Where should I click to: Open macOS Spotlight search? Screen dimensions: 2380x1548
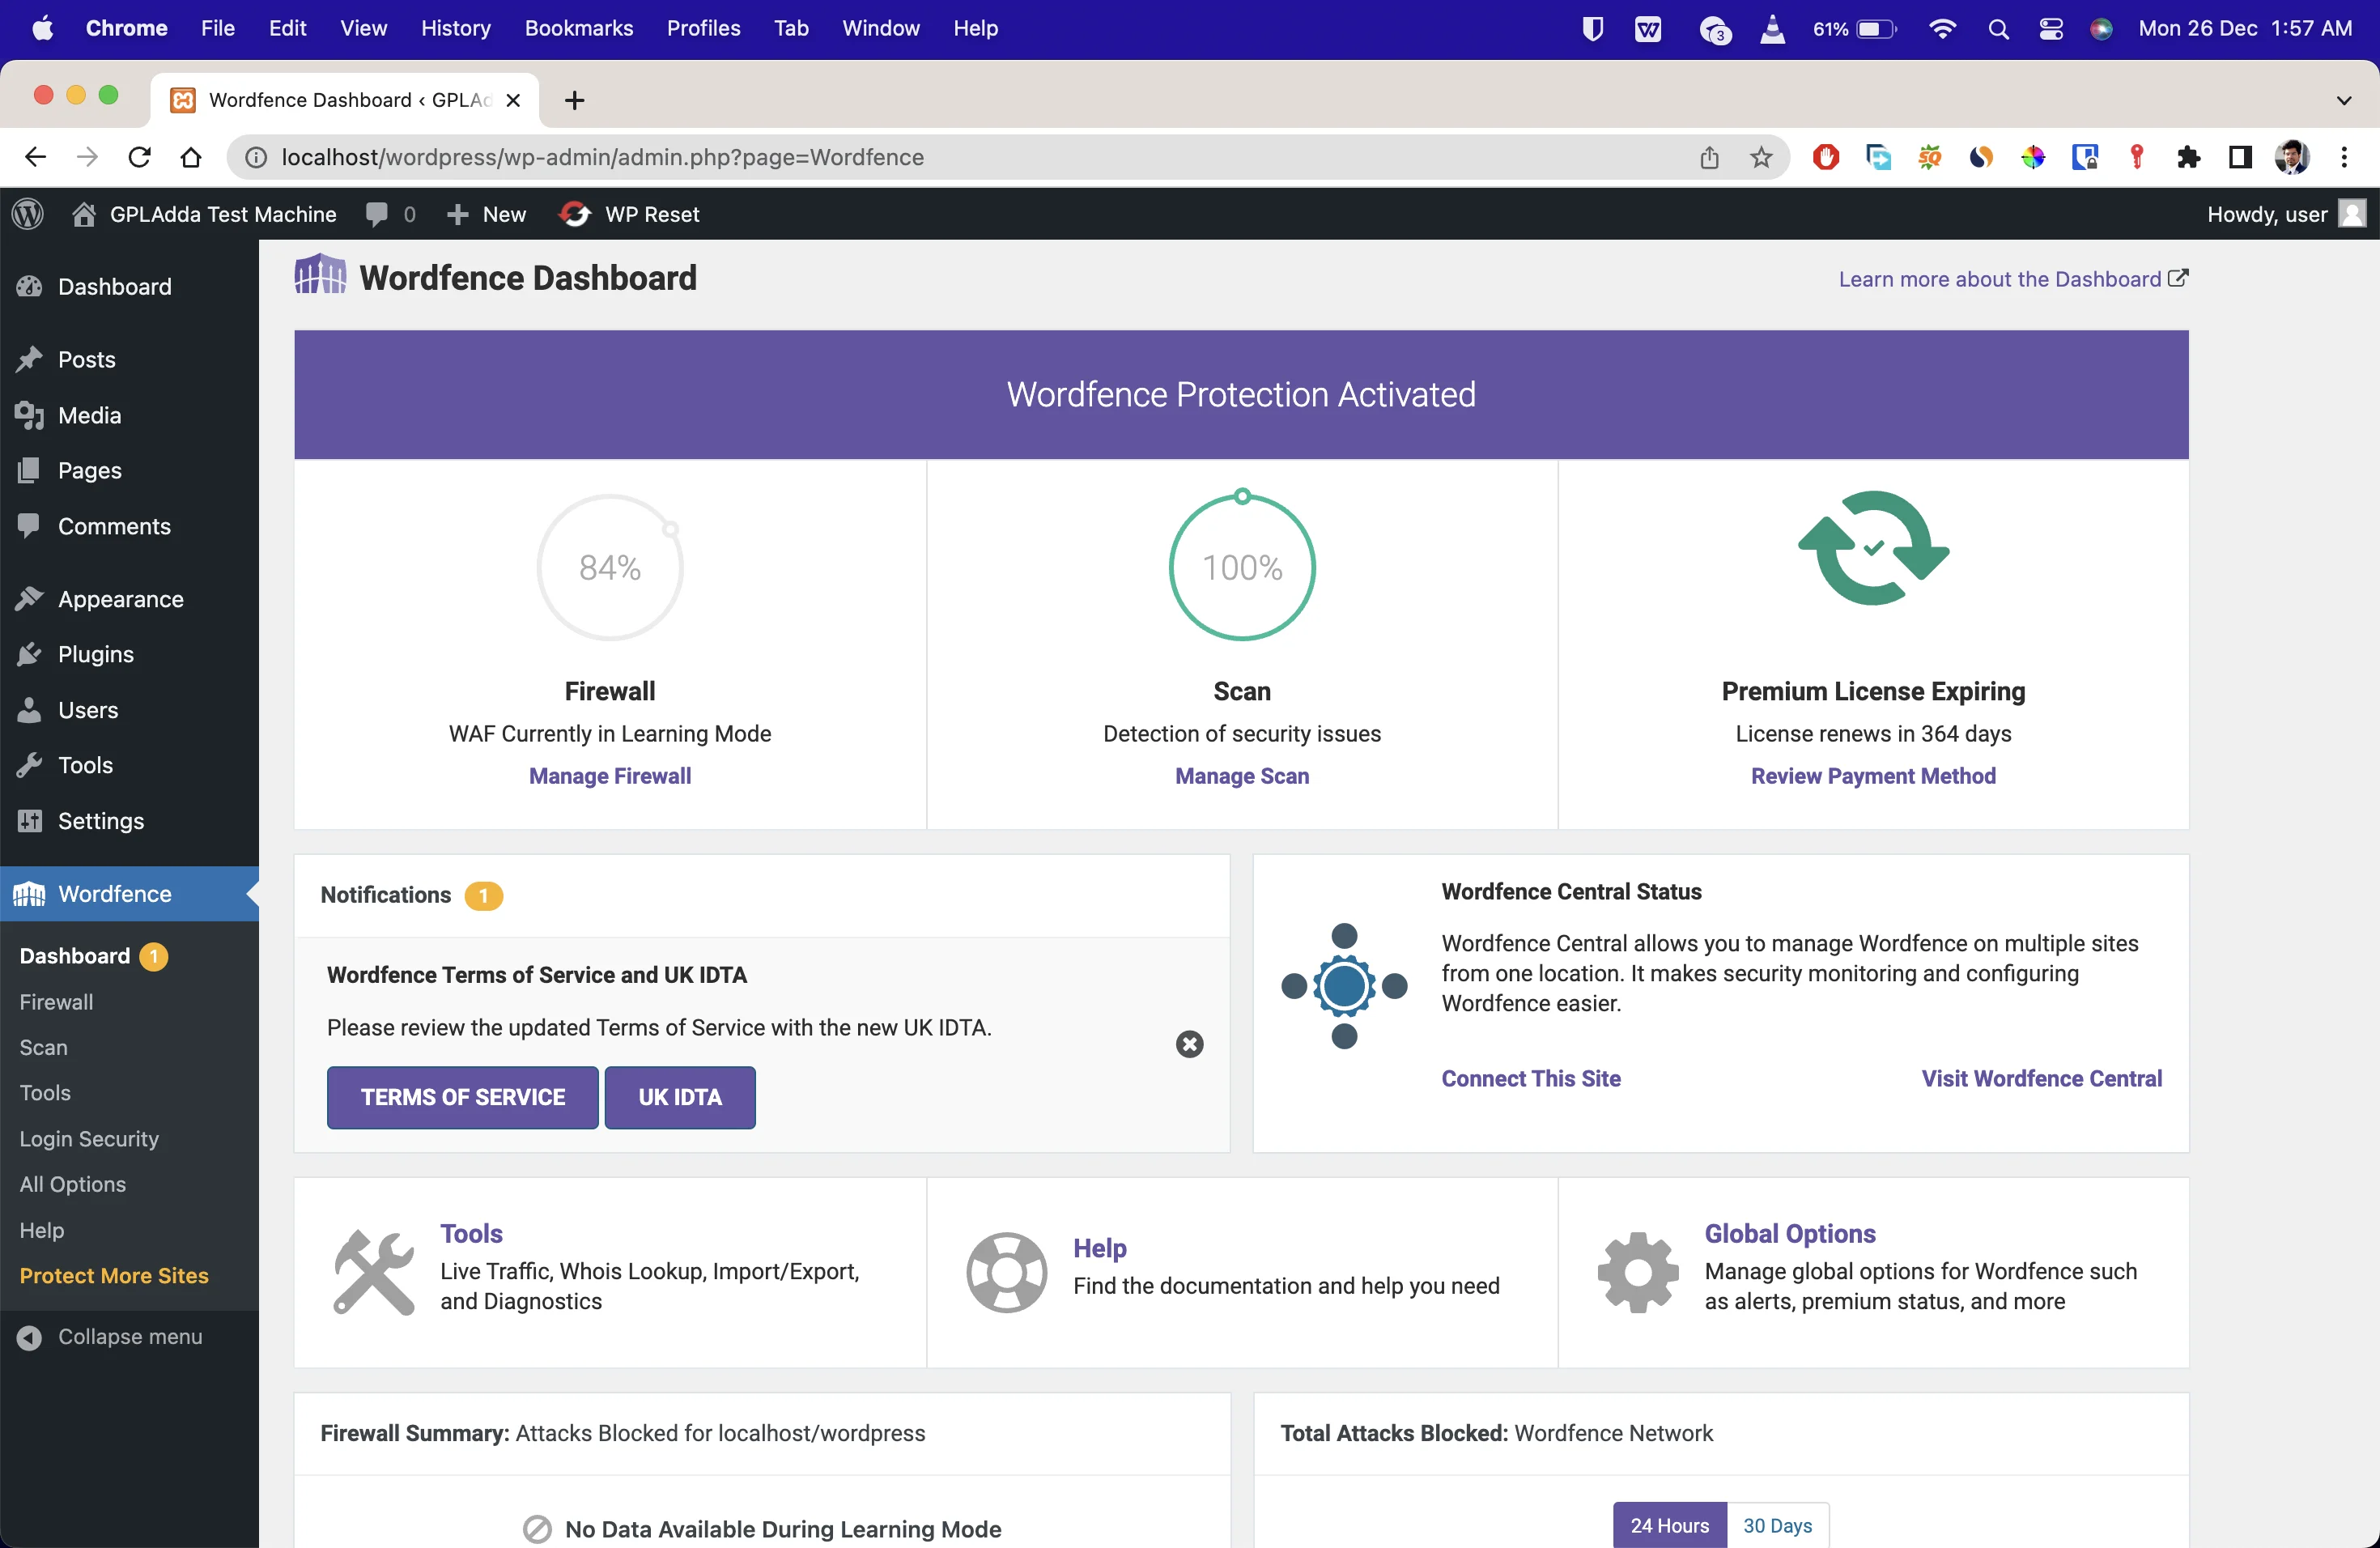(x=1998, y=29)
